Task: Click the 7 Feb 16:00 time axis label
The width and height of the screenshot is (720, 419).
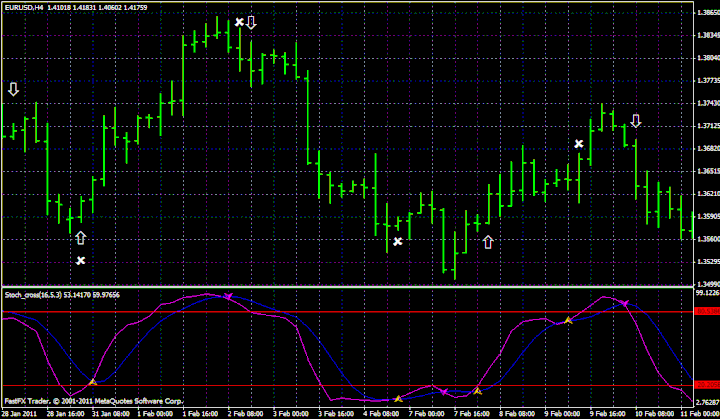Action: point(472,413)
